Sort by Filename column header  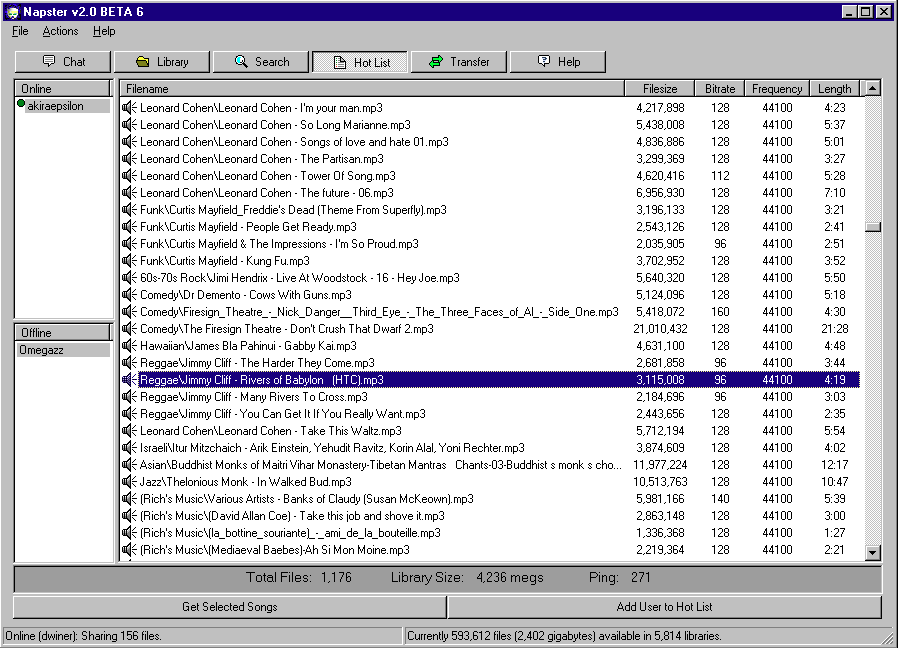(372, 89)
